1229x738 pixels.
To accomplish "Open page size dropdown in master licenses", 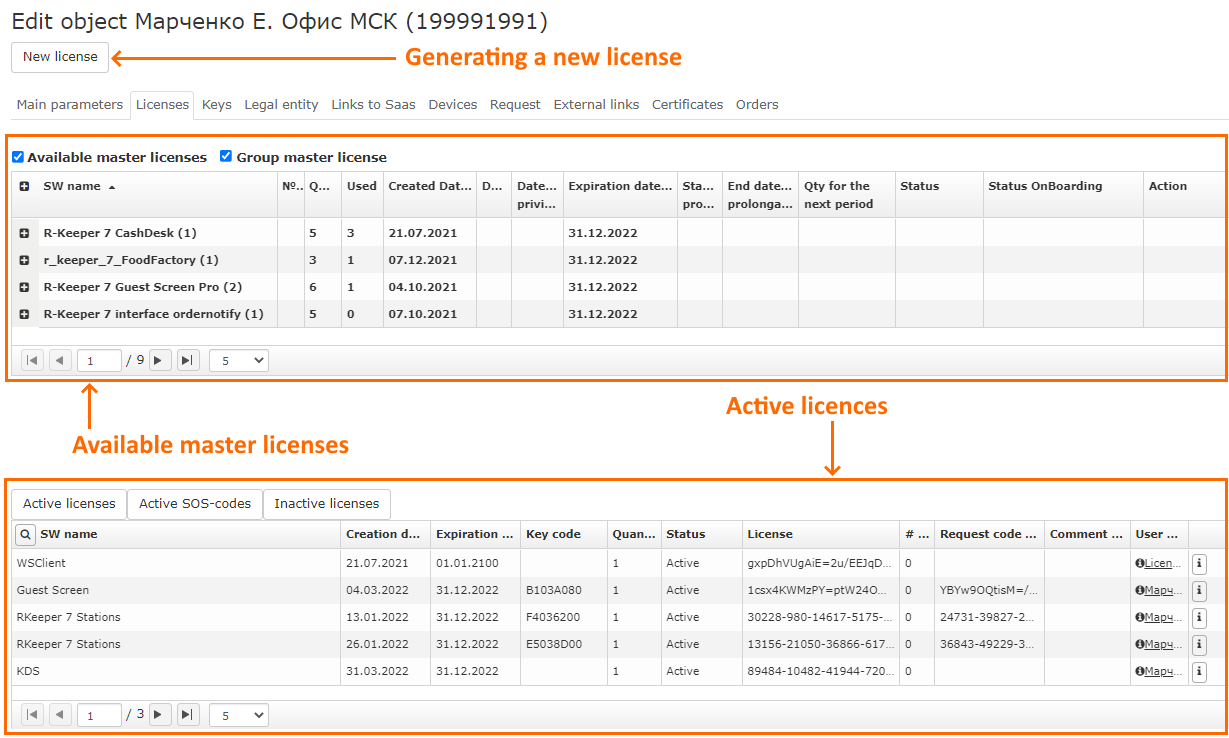I will 239,360.
